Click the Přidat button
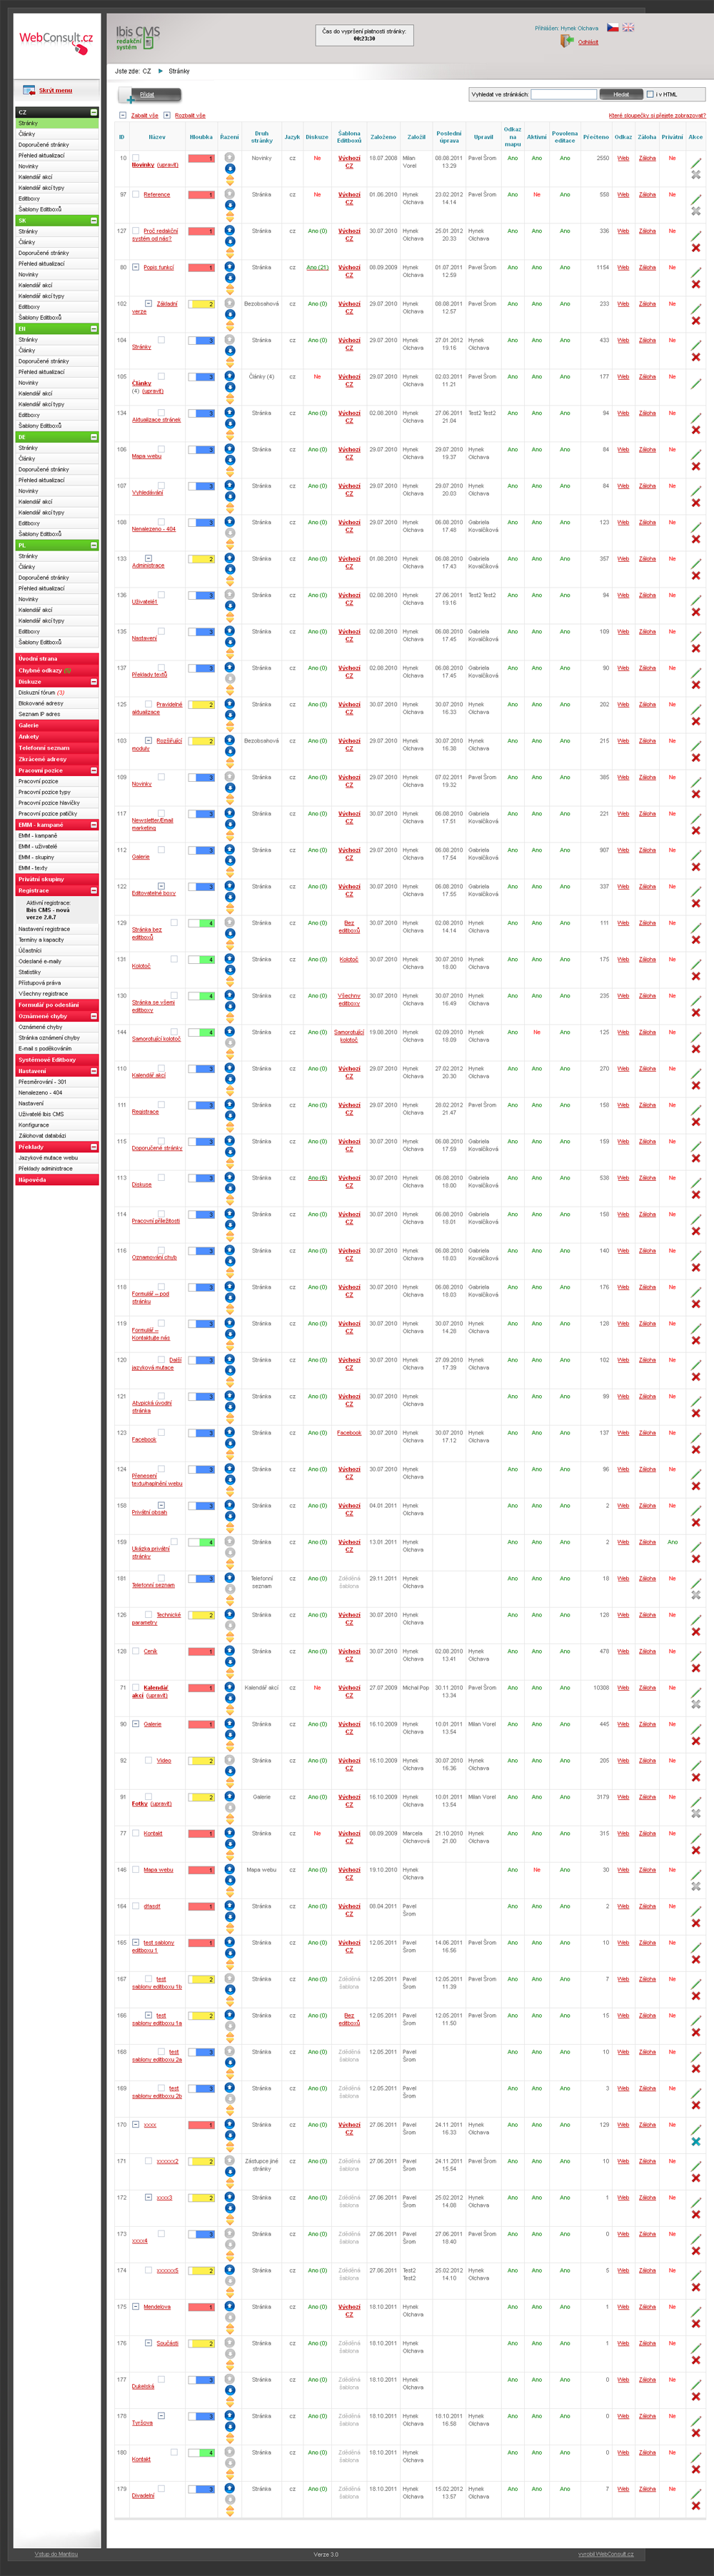Screen dimensions: 714x2576 (x=150, y=95)
